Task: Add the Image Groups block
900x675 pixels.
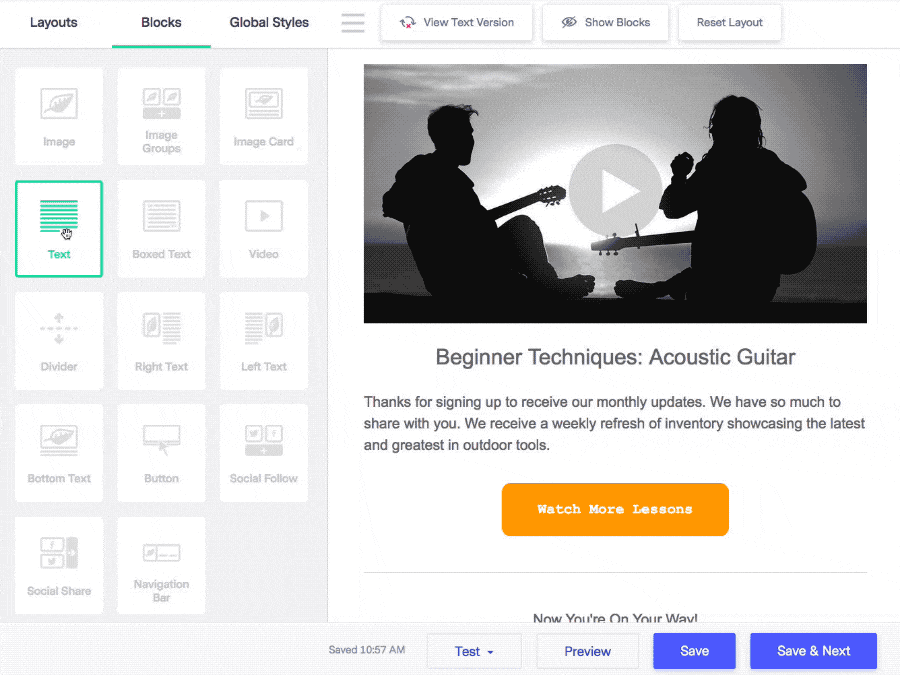Action: [161, 117]
